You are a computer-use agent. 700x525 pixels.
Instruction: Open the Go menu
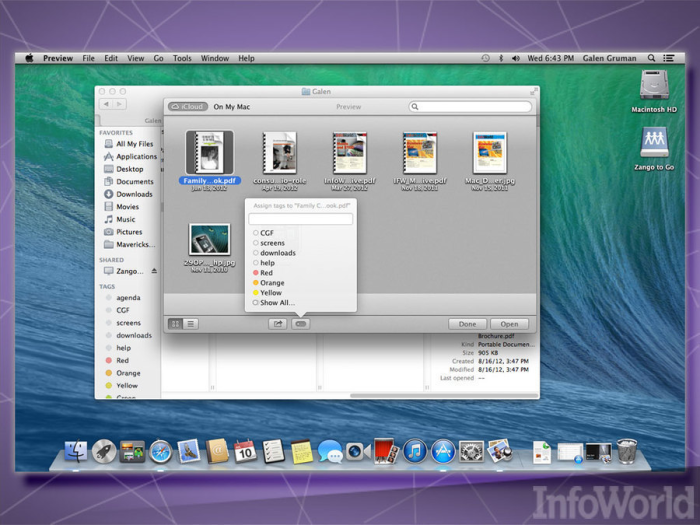pyautogui.click(x=158, y=58)
